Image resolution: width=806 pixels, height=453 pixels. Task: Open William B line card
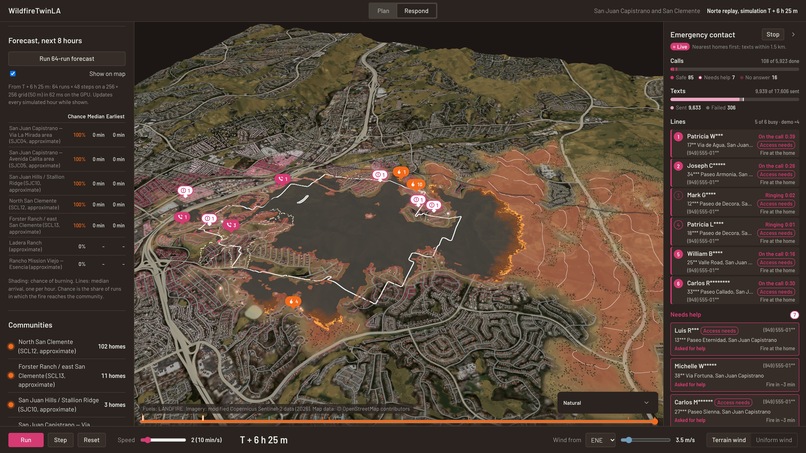[x=735, y=262]
